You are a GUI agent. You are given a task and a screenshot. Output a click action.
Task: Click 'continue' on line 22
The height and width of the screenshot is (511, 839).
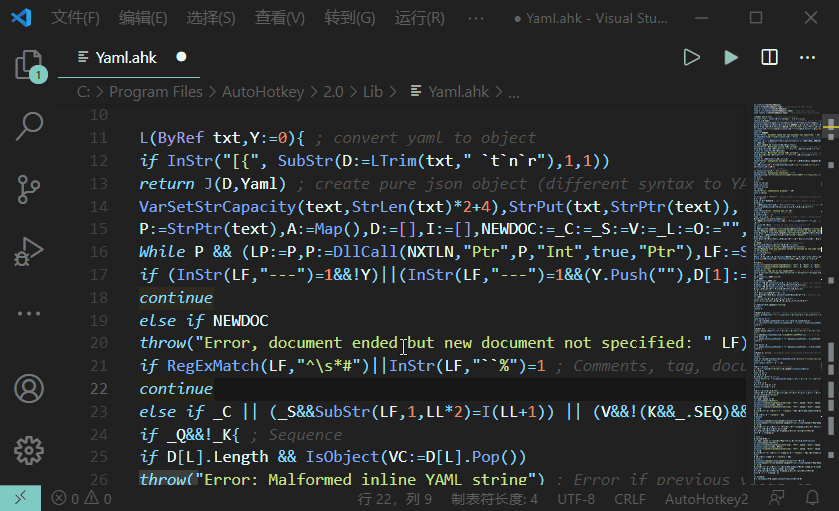pos(176,388)
